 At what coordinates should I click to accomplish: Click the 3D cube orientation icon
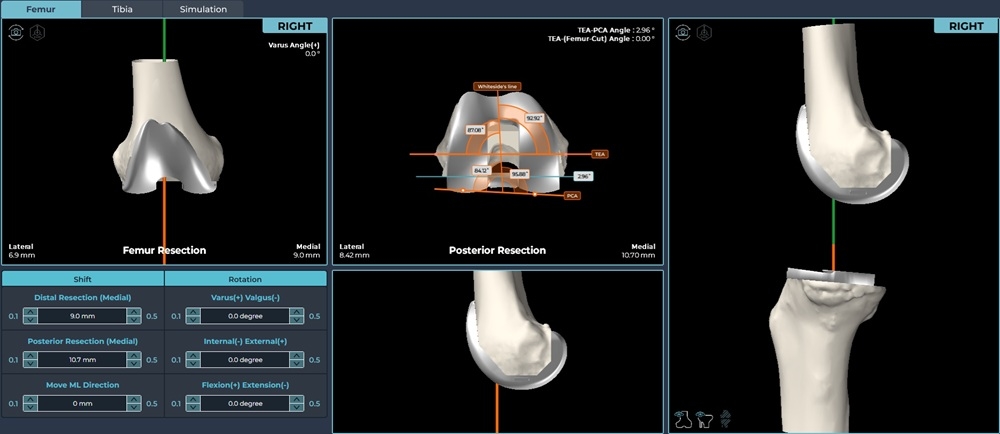point(37,32)
